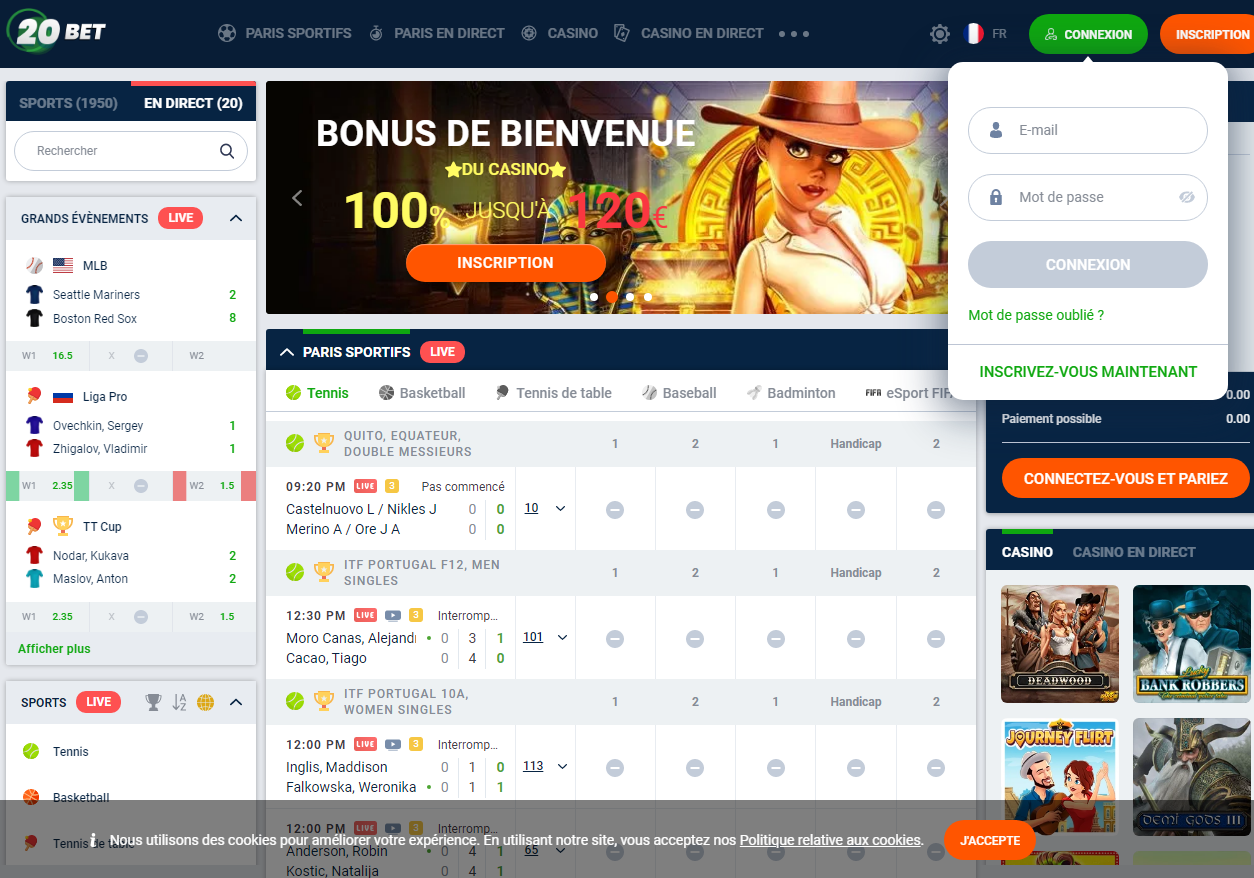Open Casino in top menu
The width and height of the screenshot is (1254, 878).
click(x=559, y=33)
